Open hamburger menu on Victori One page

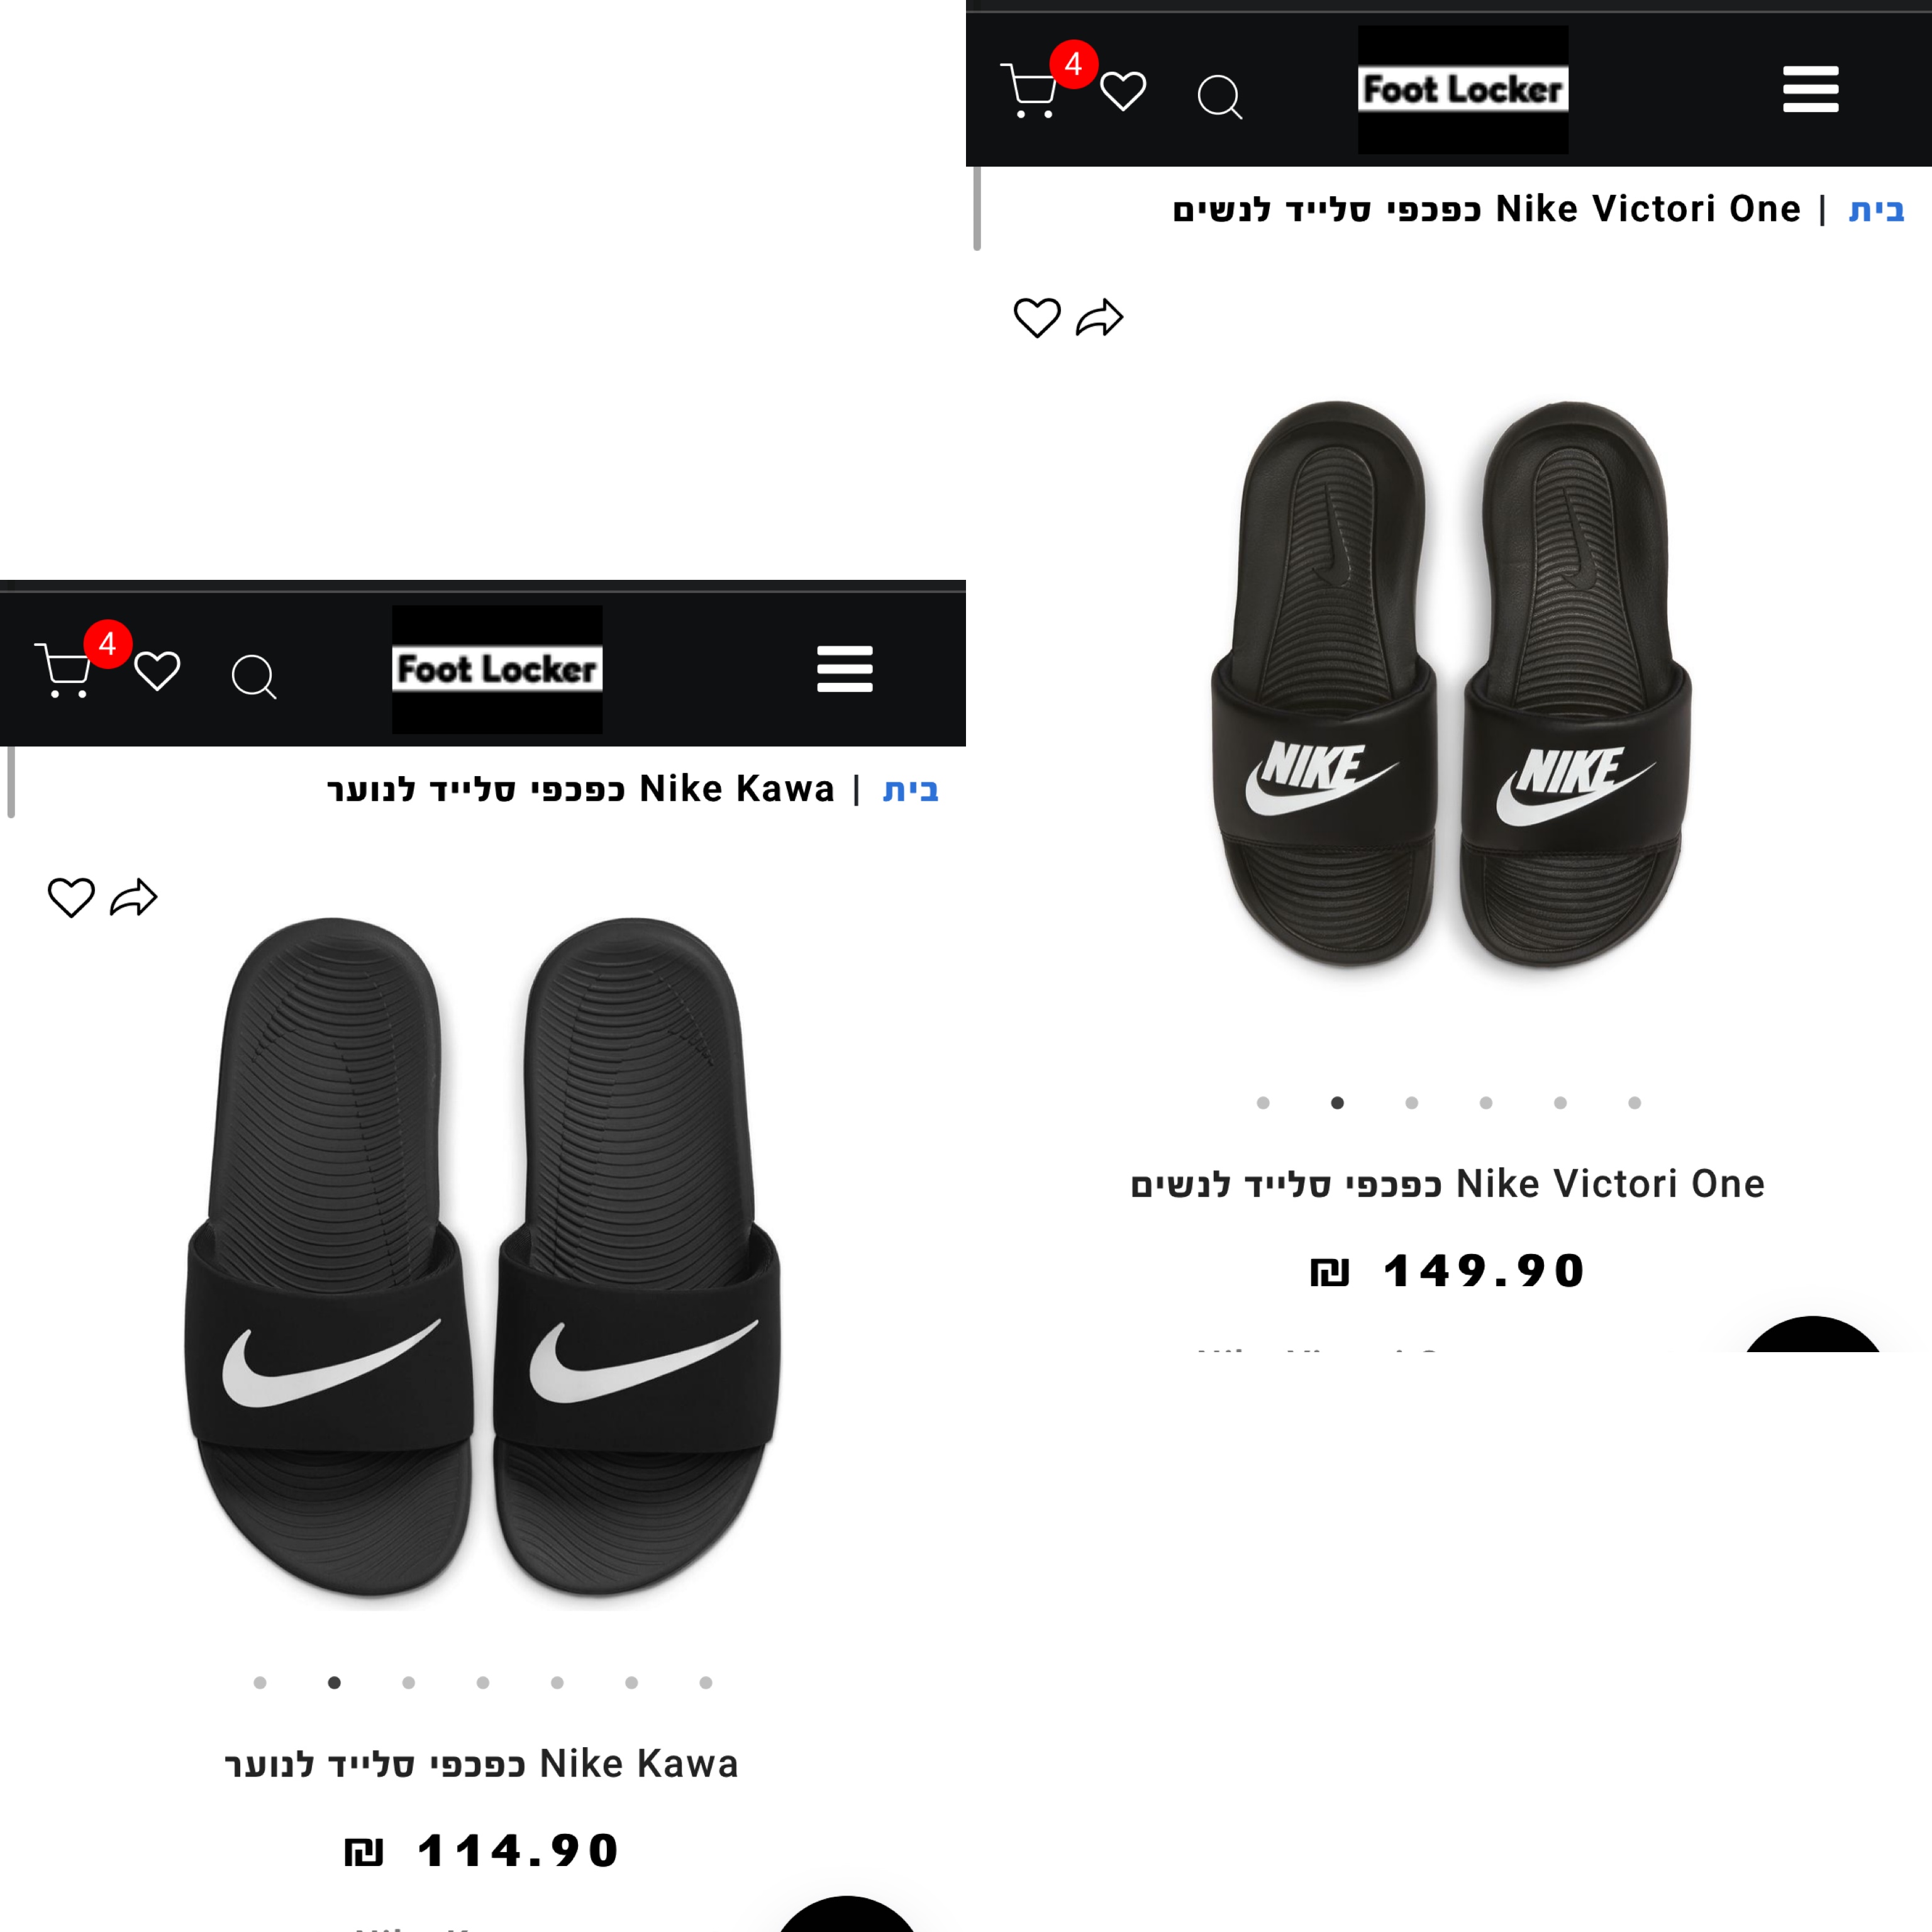coord(1810,89)
